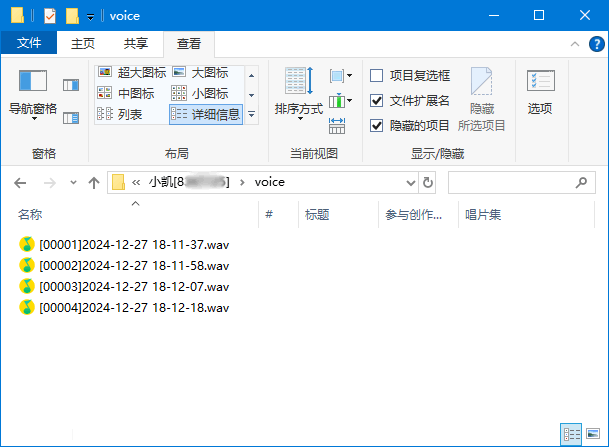Image resolution: width=609 pixels, height=447 pixels.
Task: Switch to the Home ribbon tab
Action: 83,44
